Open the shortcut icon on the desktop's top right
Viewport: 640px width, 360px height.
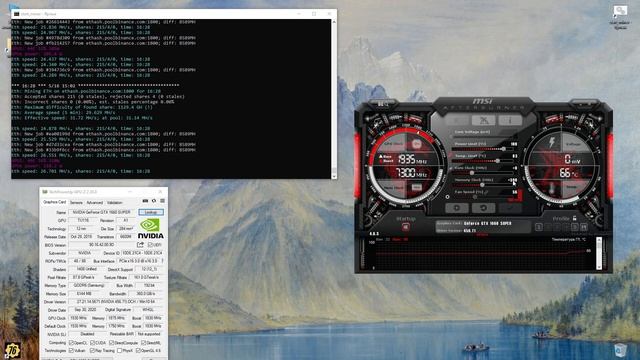tap(620, 16)
